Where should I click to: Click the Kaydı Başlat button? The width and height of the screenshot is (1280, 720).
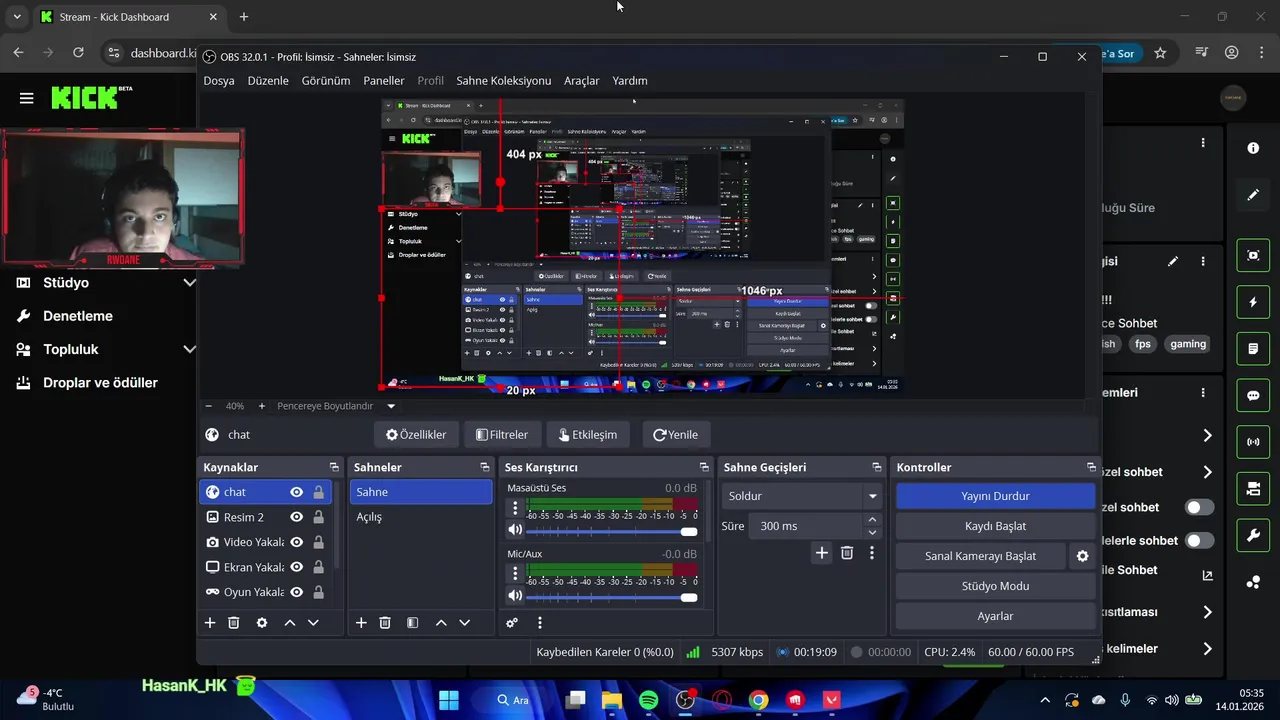click(x=995, y=526)
